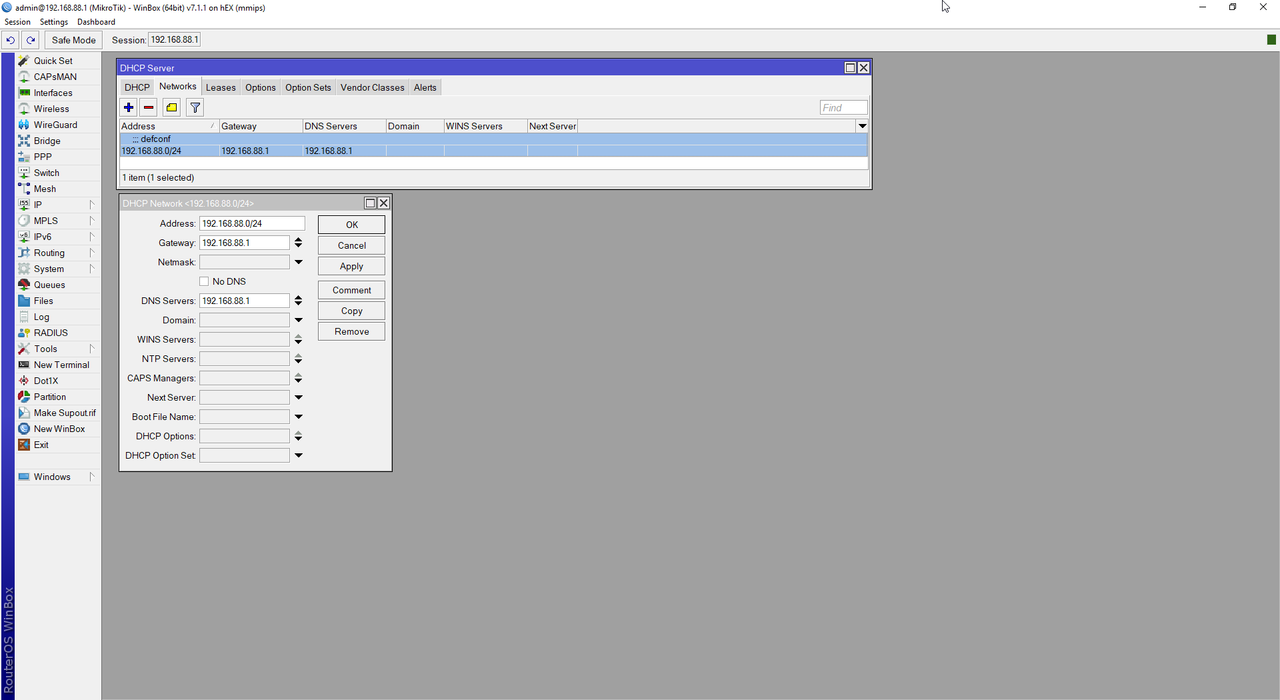Expand the Next Server field arrow
The width and height of the screenshot is (1280, 700).
[x=298, y=398]
